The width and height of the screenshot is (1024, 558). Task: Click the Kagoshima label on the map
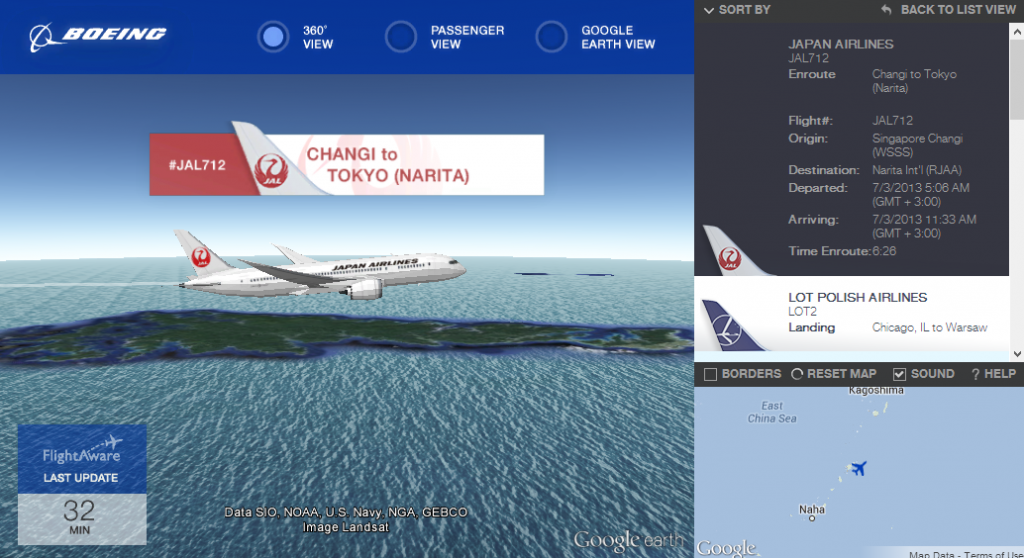(x=876, y=391)
